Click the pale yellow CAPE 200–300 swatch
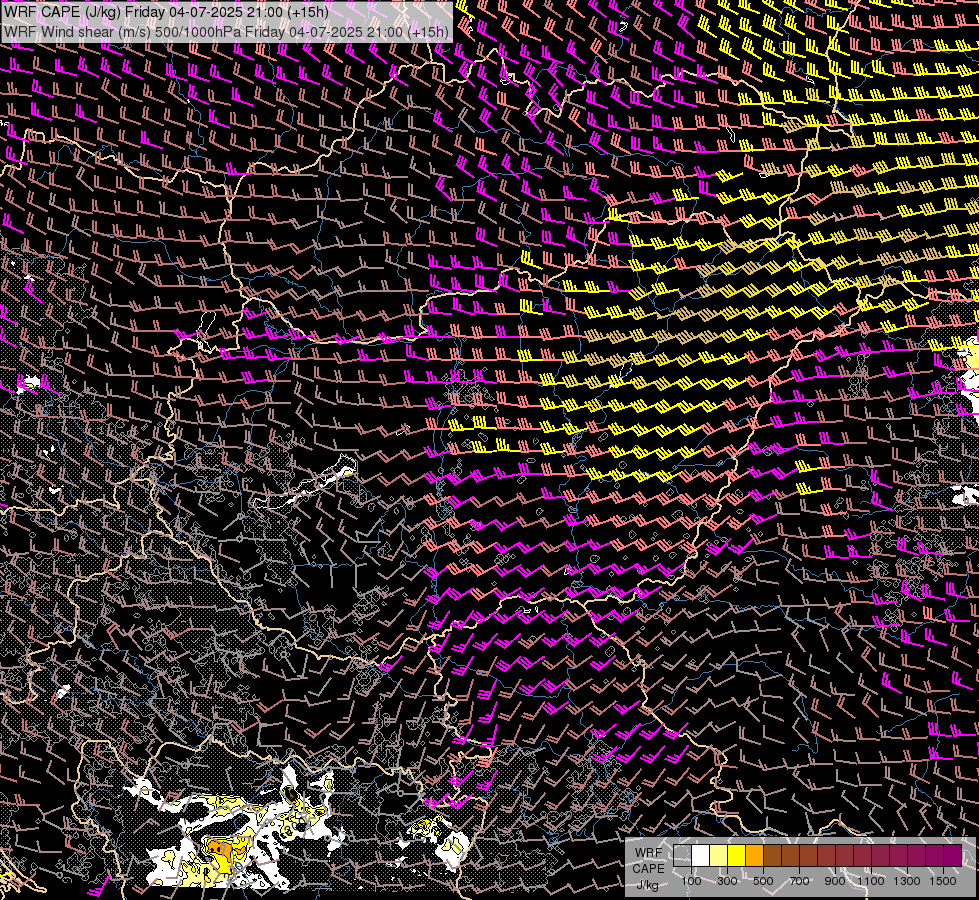The width and height of the screenshot is (979, 900). pyautogui.click(x=719, y=856)
